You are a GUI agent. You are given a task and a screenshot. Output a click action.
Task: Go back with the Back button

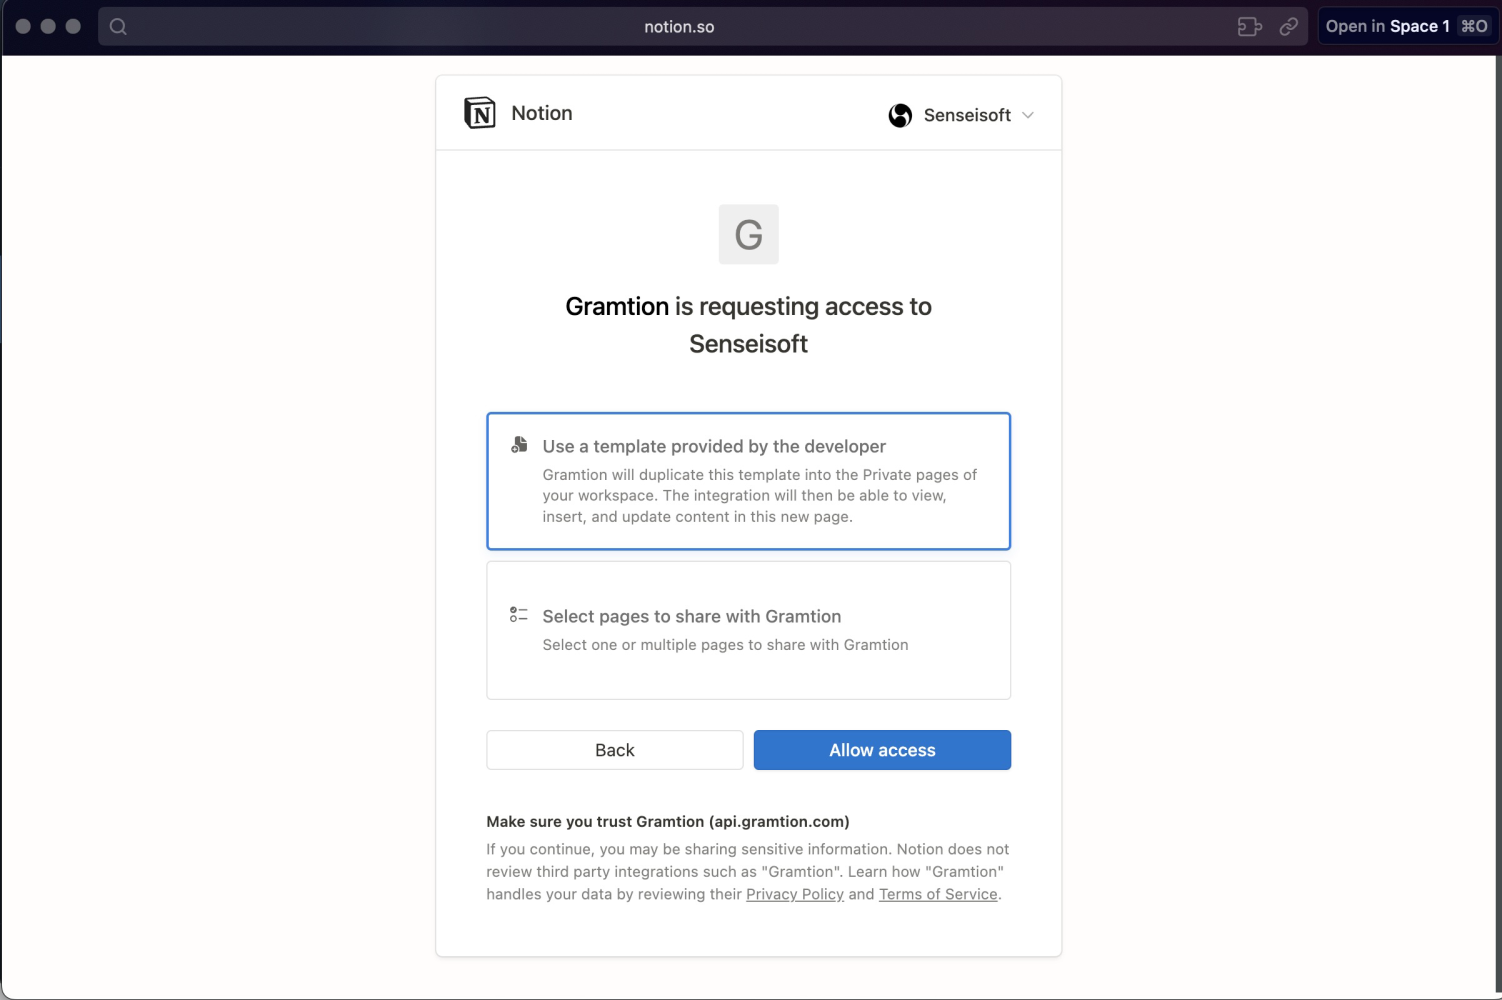(x=615, y=750)
